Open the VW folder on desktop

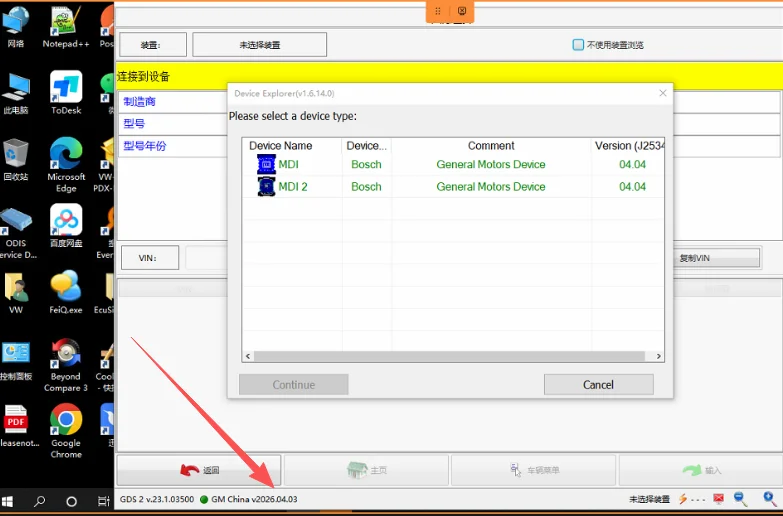[x=15, y=292]
